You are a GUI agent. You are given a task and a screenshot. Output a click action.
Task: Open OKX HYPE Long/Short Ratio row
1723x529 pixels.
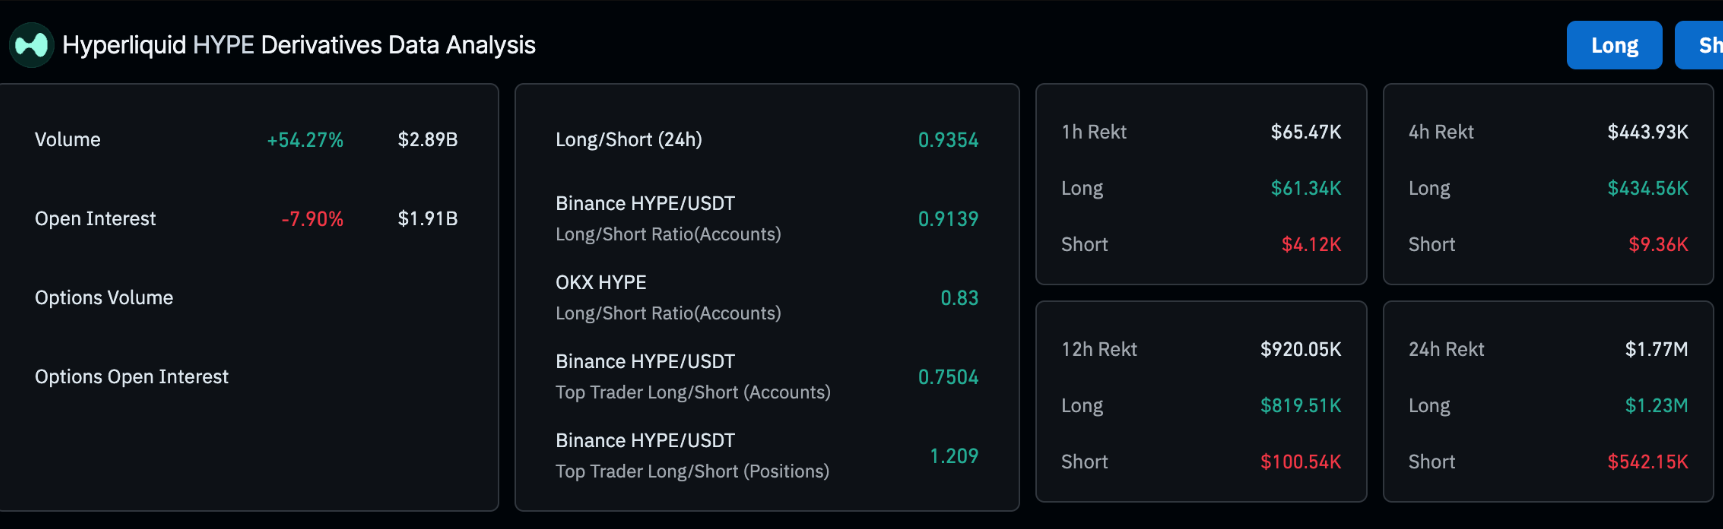click(x=668, y=297)
